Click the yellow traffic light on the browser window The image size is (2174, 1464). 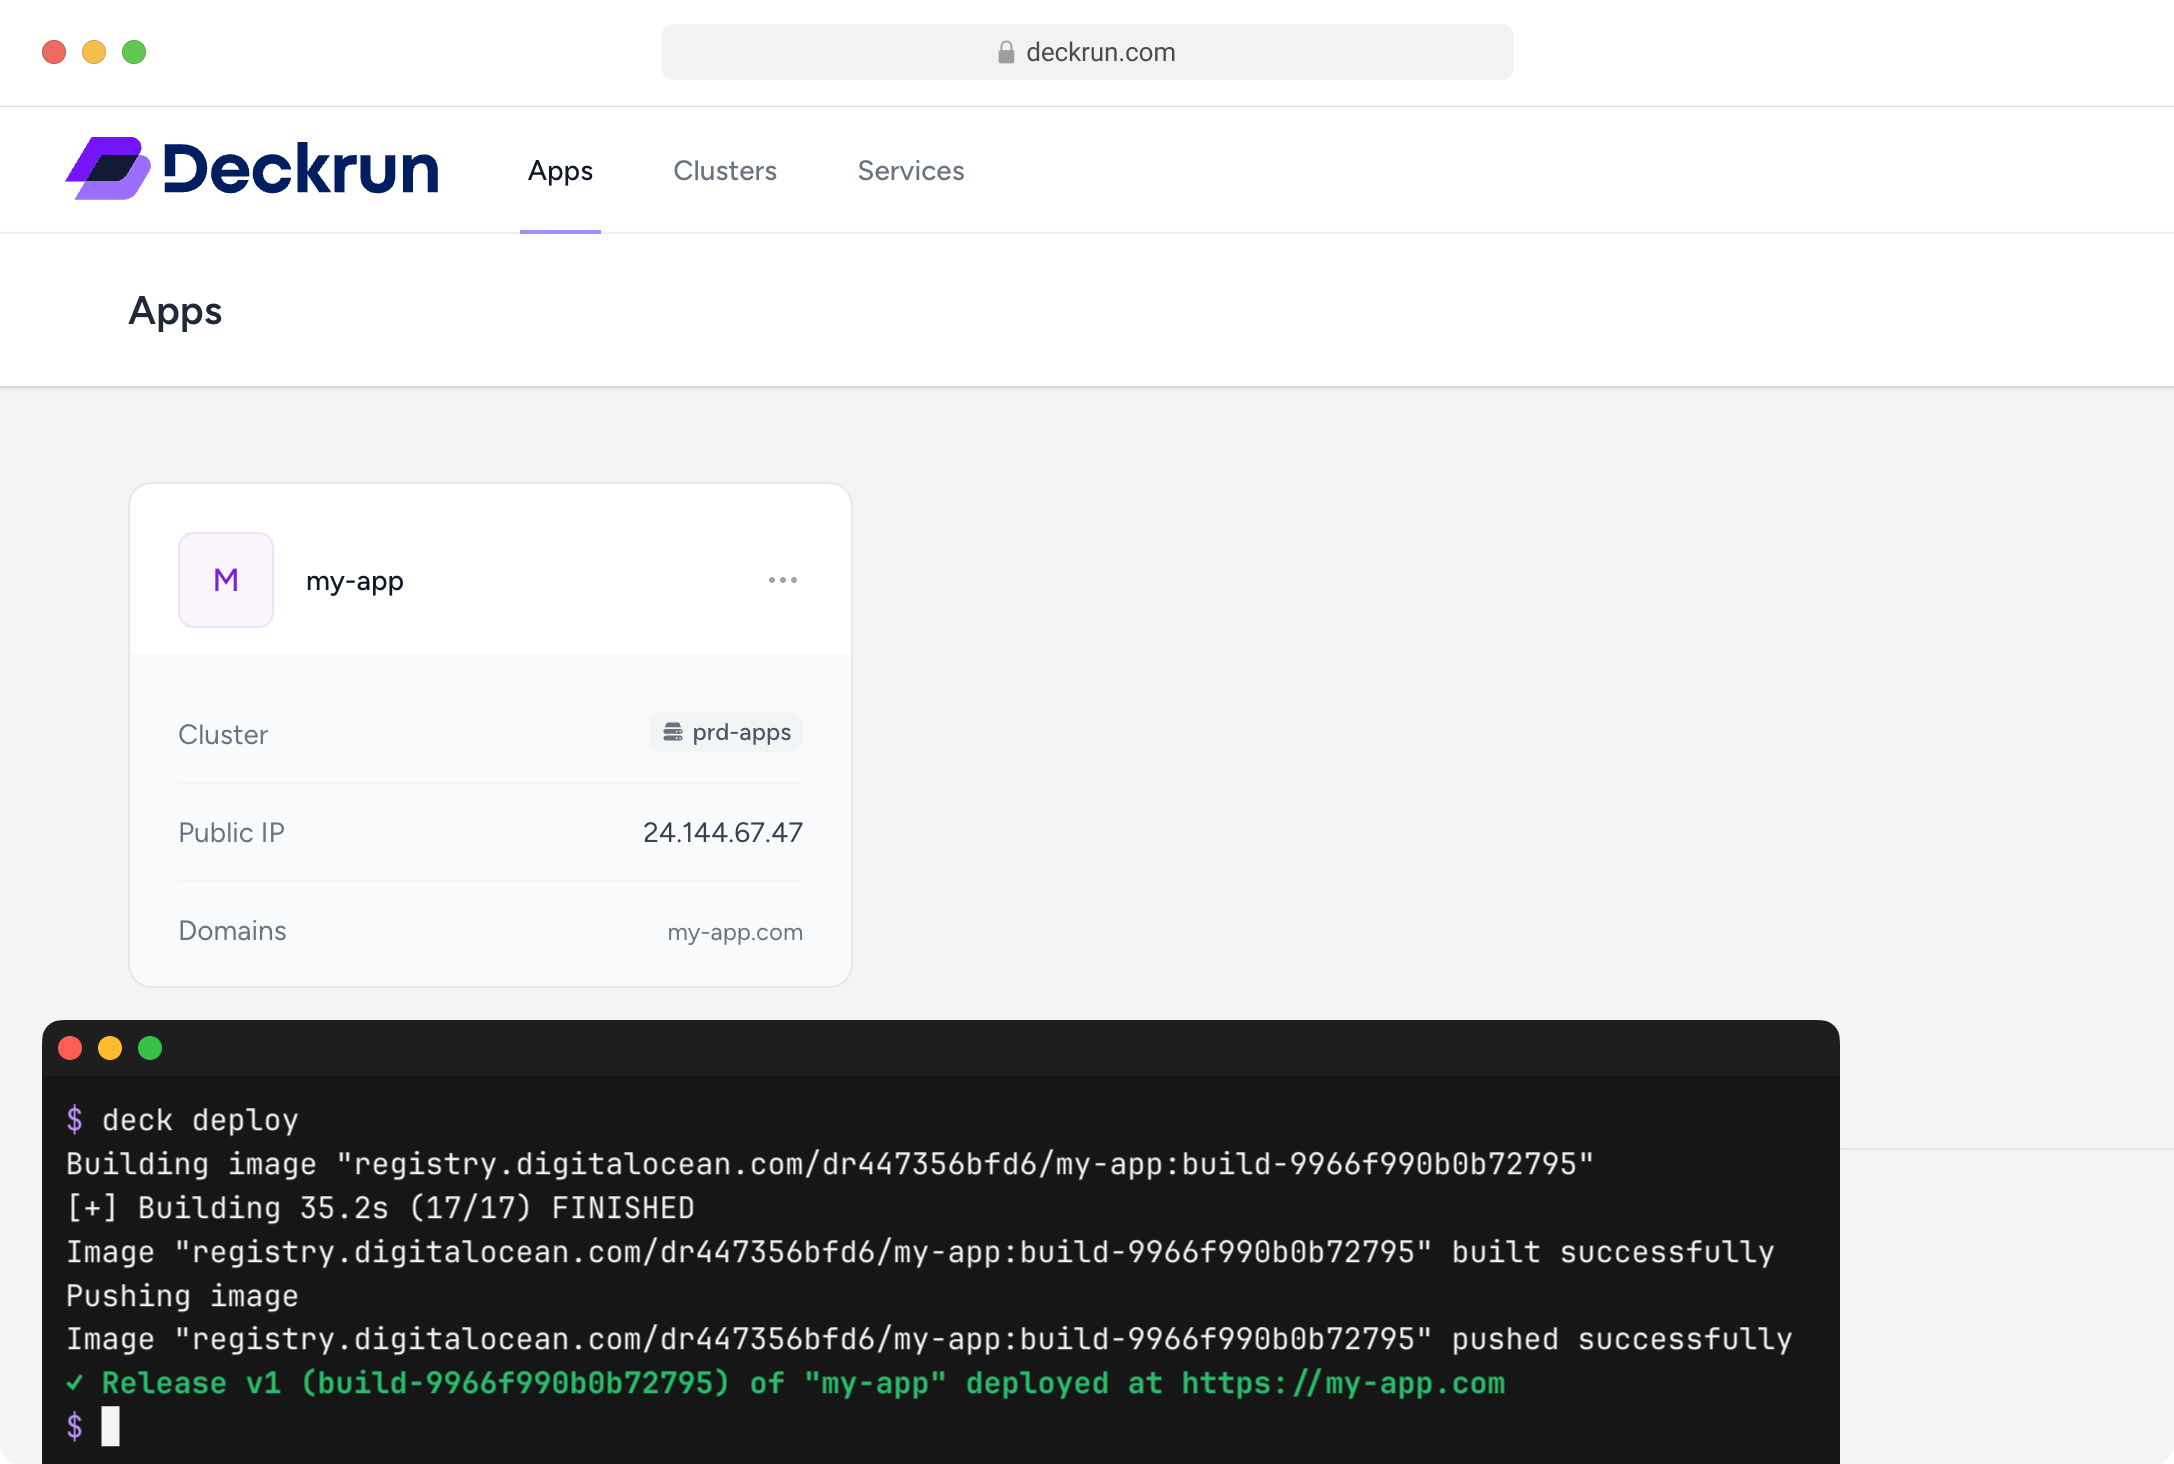[x=94, y=51]
